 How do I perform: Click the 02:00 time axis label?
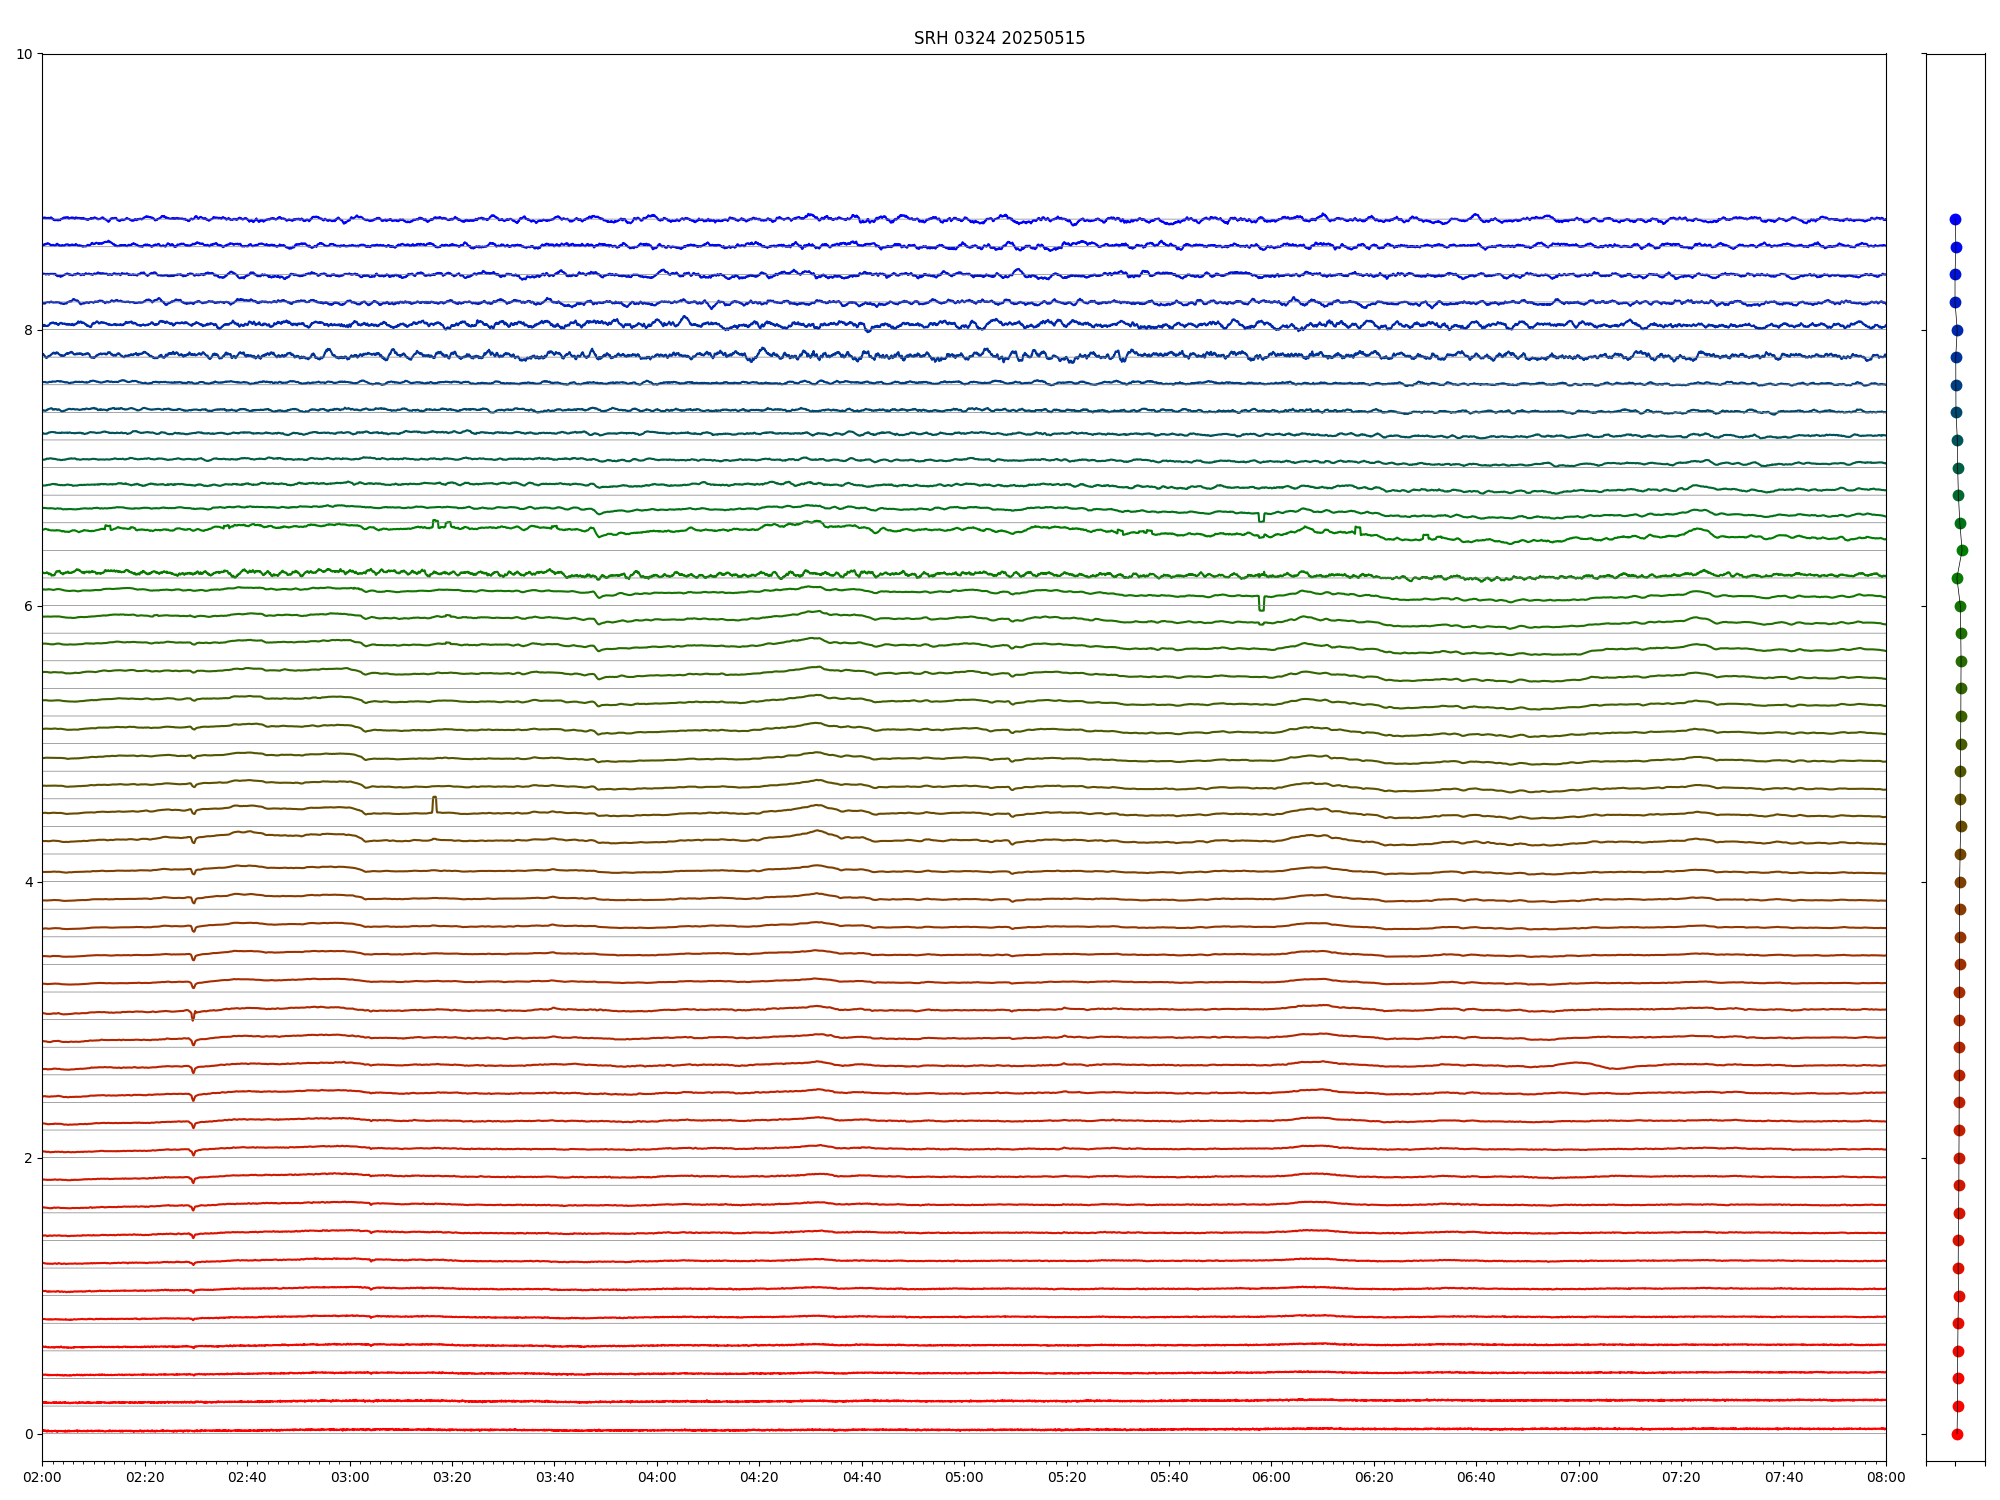coord(42,1477)
